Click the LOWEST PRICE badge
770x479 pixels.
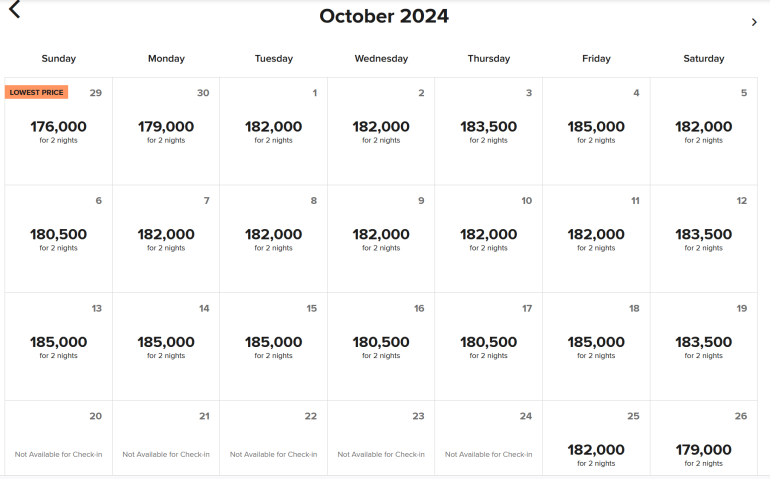(37, 92)
